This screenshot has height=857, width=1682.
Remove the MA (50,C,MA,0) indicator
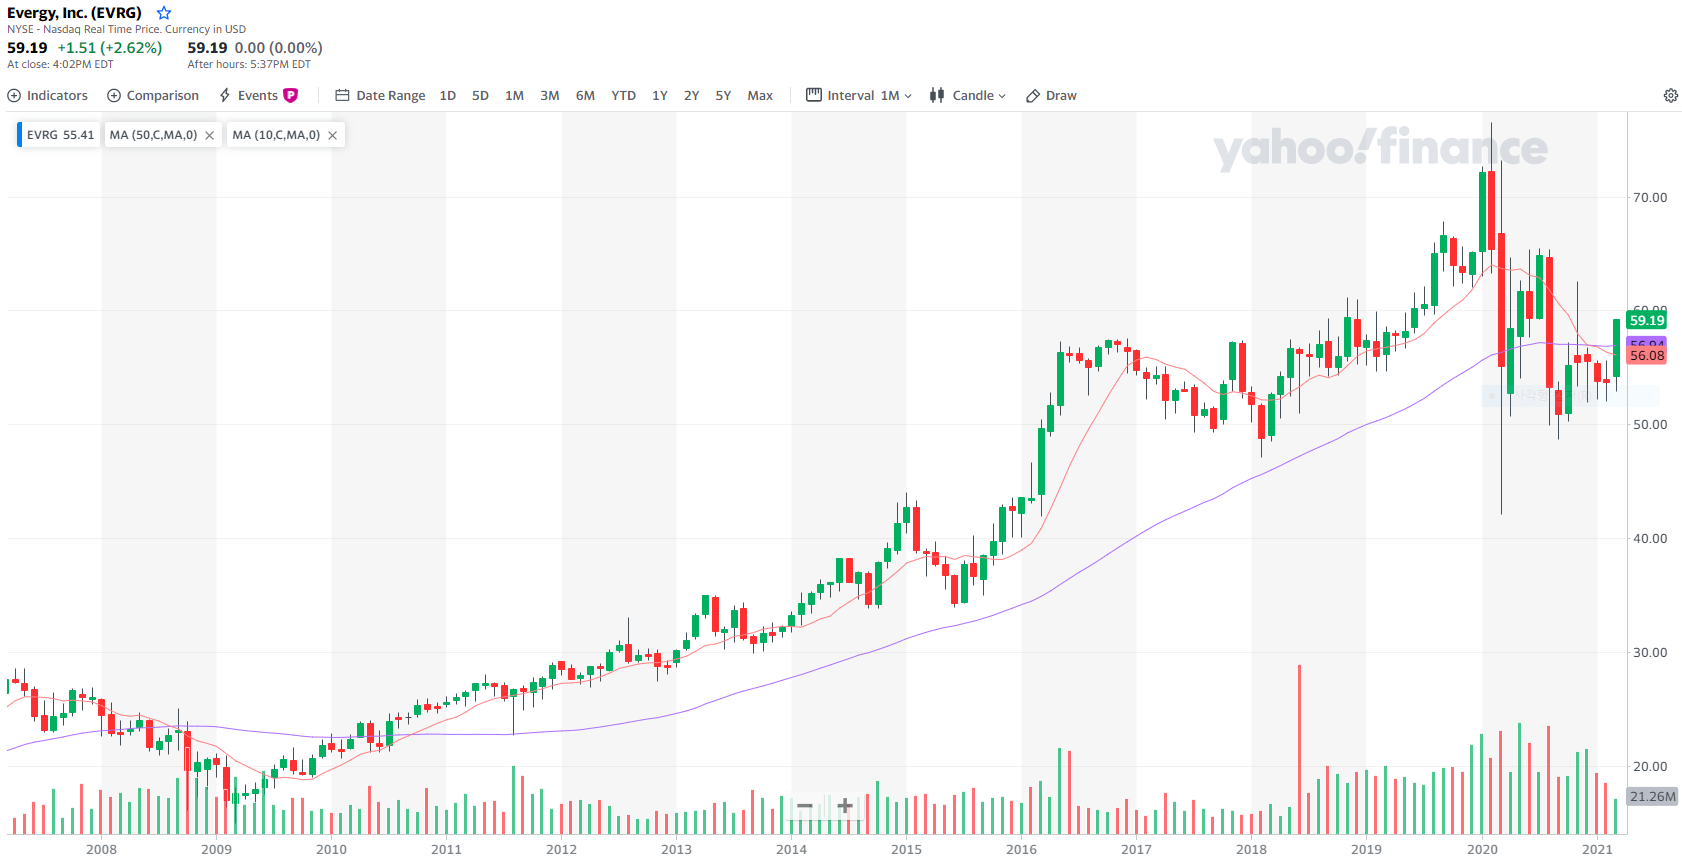[x=209, y=135]
